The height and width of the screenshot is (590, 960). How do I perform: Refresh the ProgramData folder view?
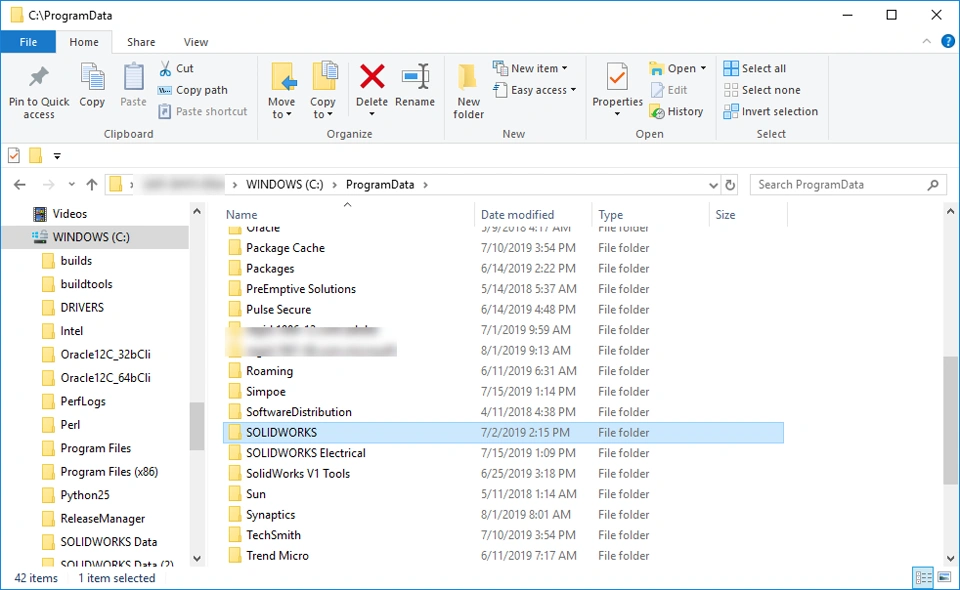pos(730,185)
